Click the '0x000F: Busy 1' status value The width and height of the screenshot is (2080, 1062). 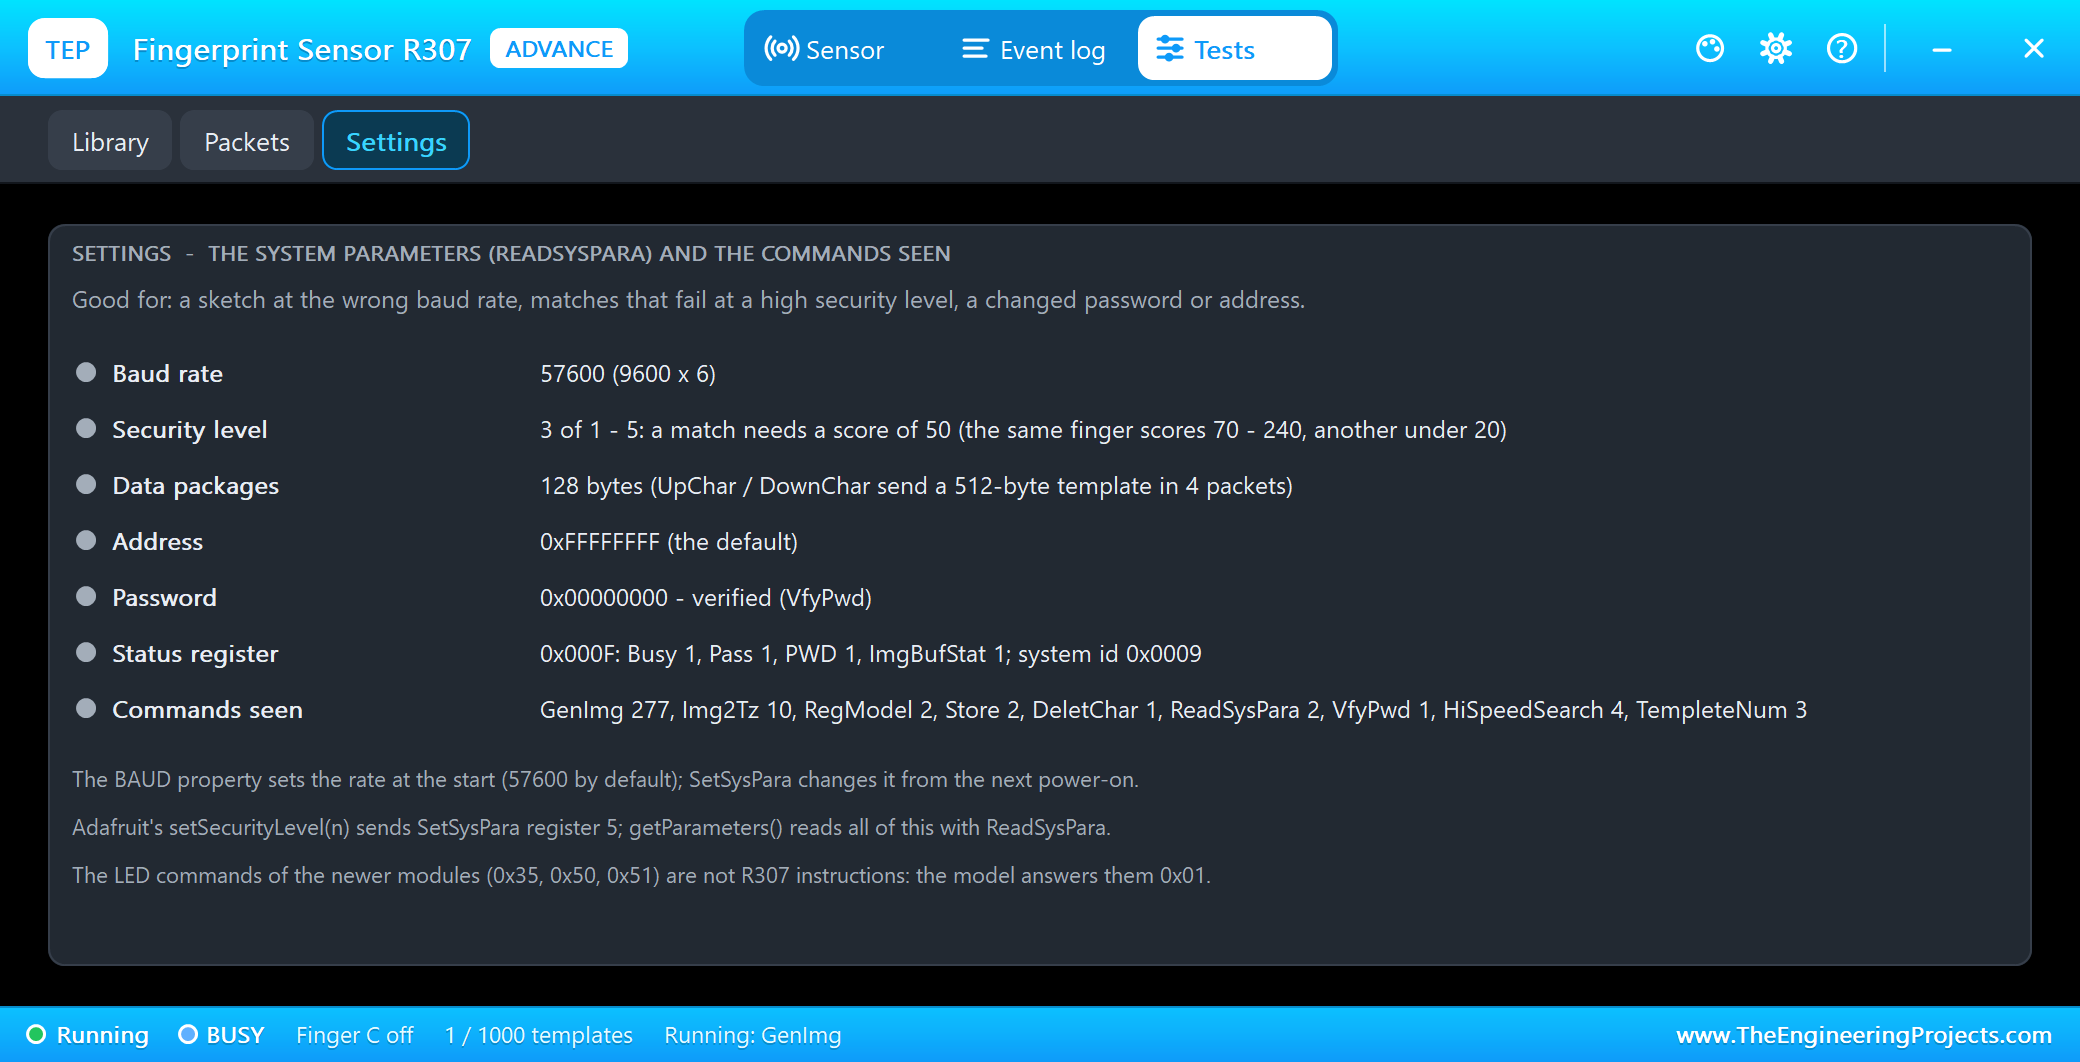click(870, 654)
